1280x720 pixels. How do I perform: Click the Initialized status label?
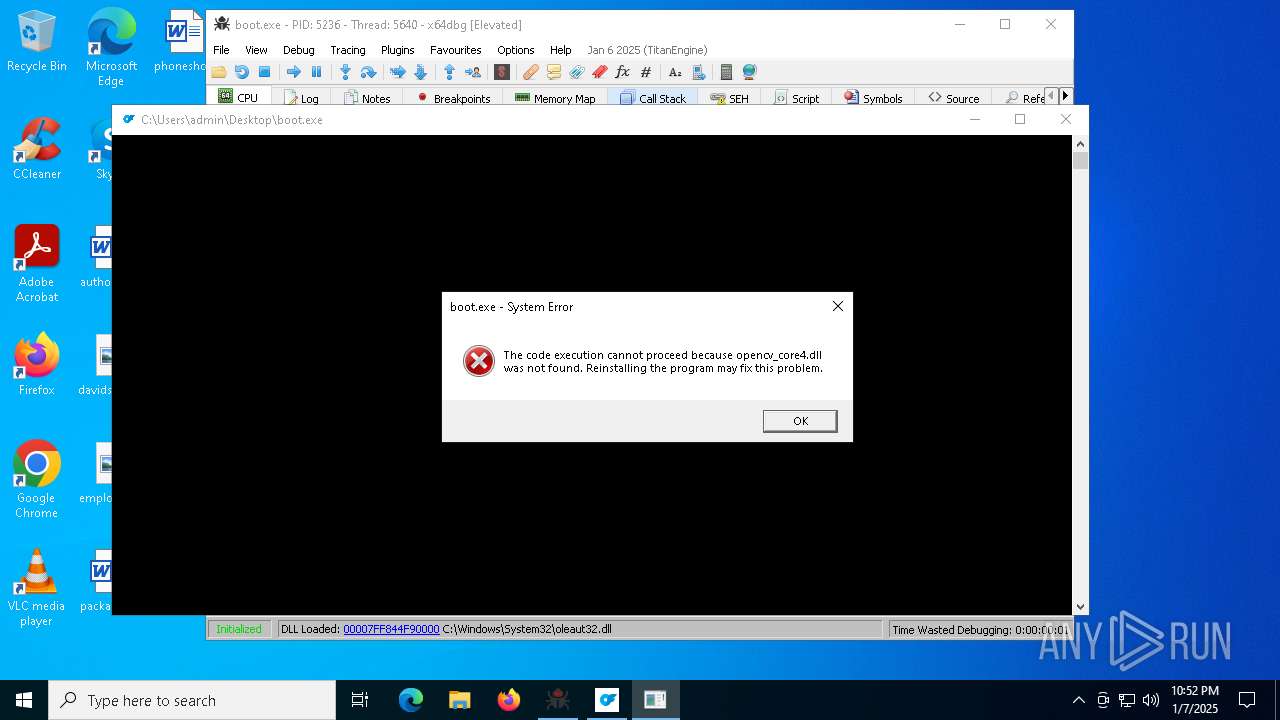point(239,629)
